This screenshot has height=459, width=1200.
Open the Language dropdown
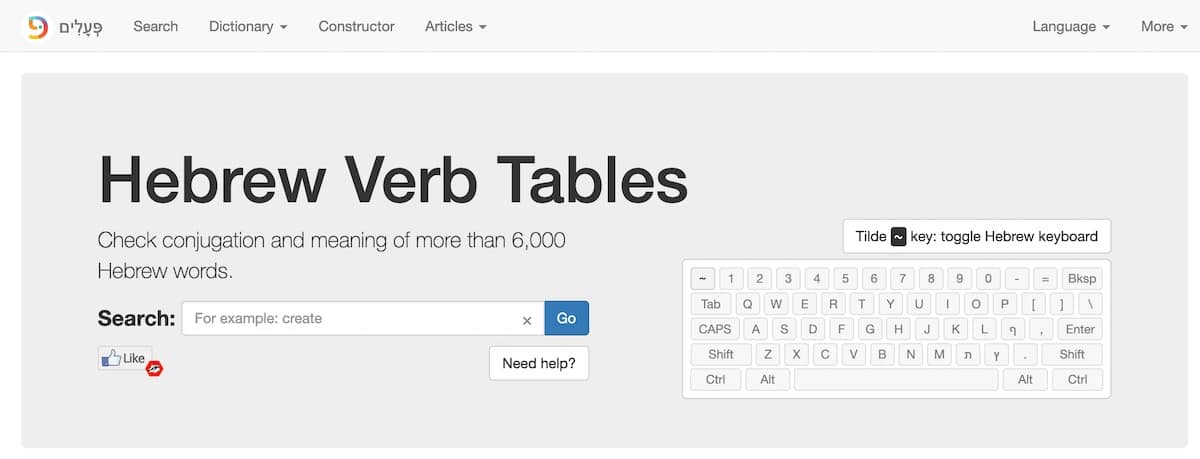pyautogui.click(x=1071, y=26)
